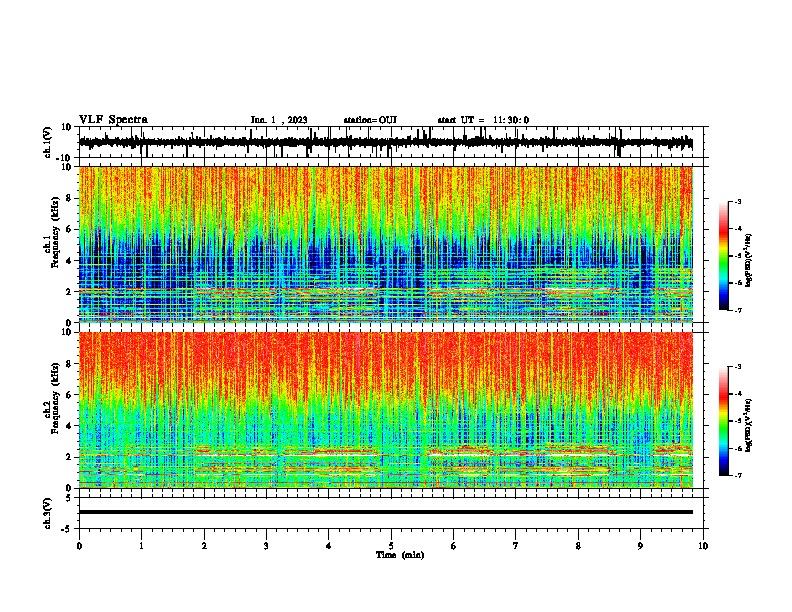
Task: Click the 'VLF Spectra' plot title
Action: coord(113,120)
